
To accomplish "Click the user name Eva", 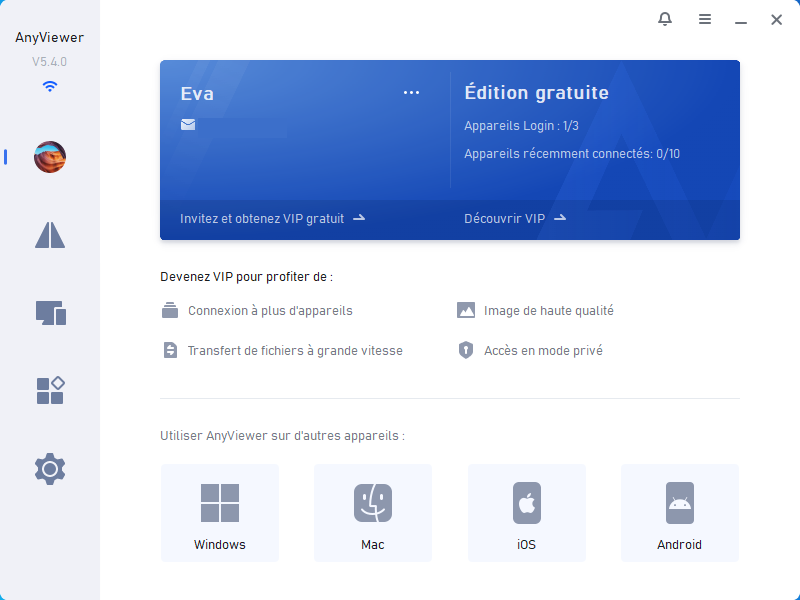I will pyautogui.click(x=197, y=94).
